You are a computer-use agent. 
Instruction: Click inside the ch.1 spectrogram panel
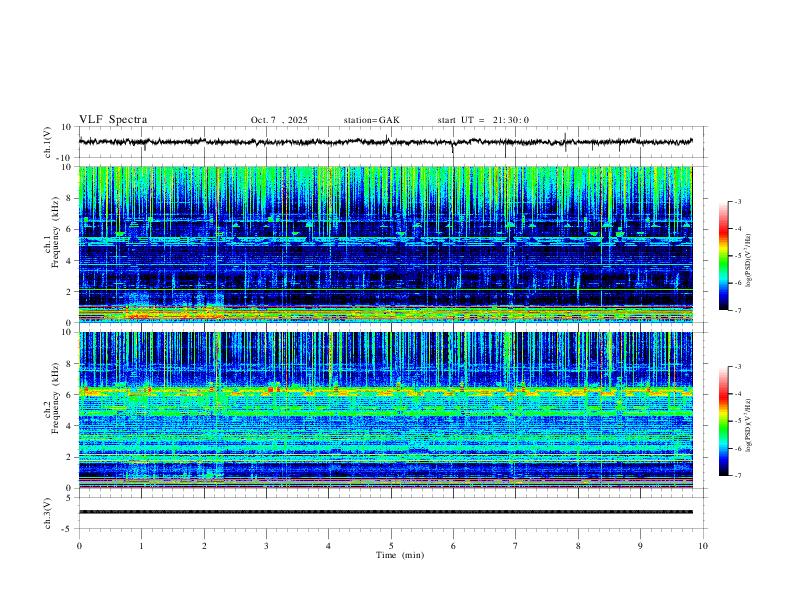(x=385, y=244)
